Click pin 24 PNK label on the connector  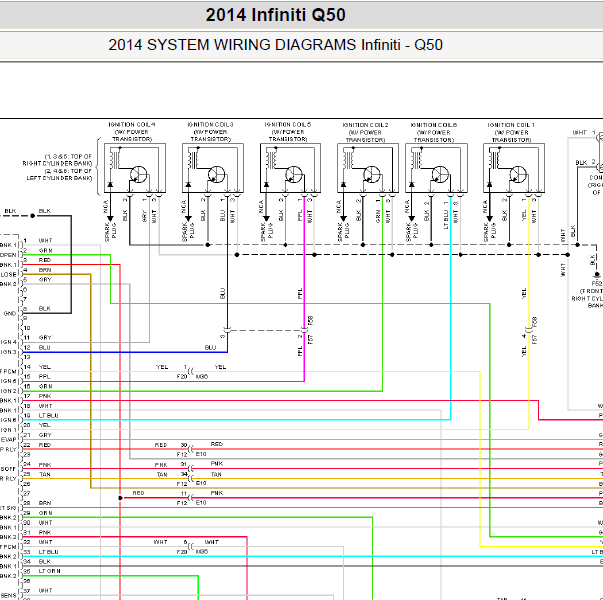tap(45, 465)
